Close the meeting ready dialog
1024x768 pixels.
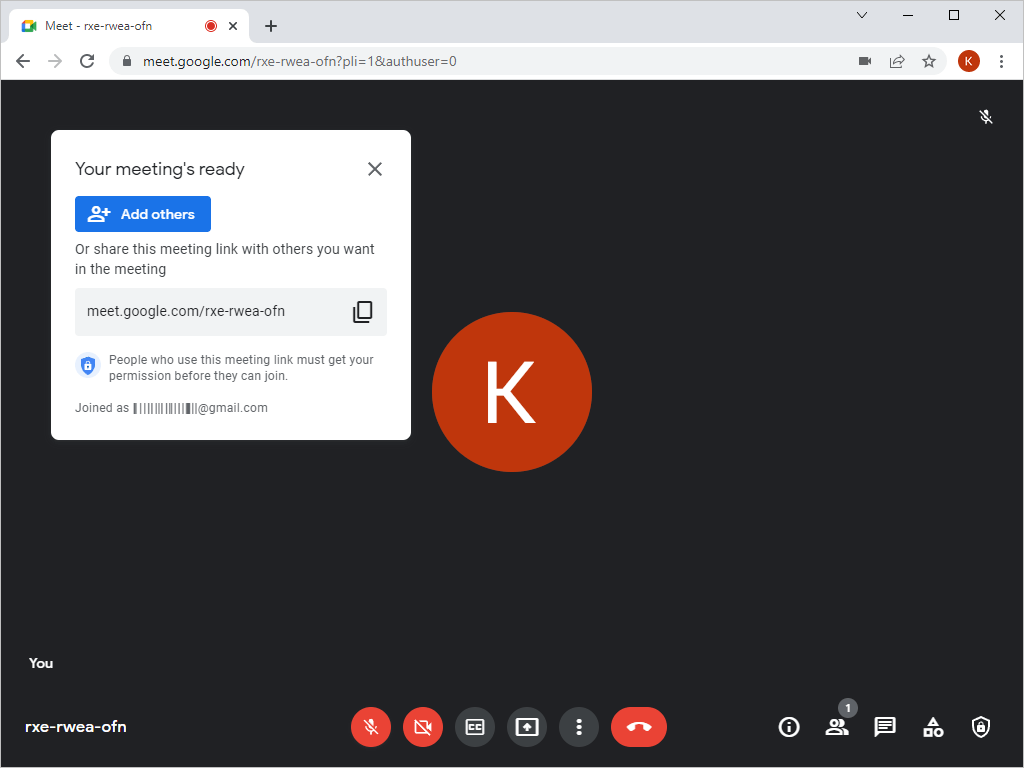375,169
